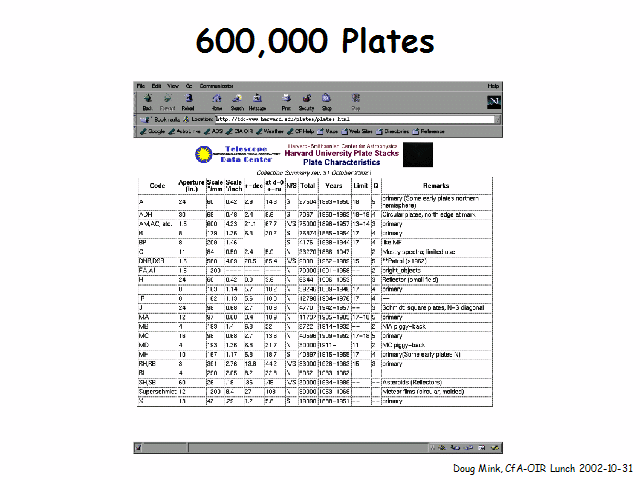Open the Help menu

[x=493, y=86]
